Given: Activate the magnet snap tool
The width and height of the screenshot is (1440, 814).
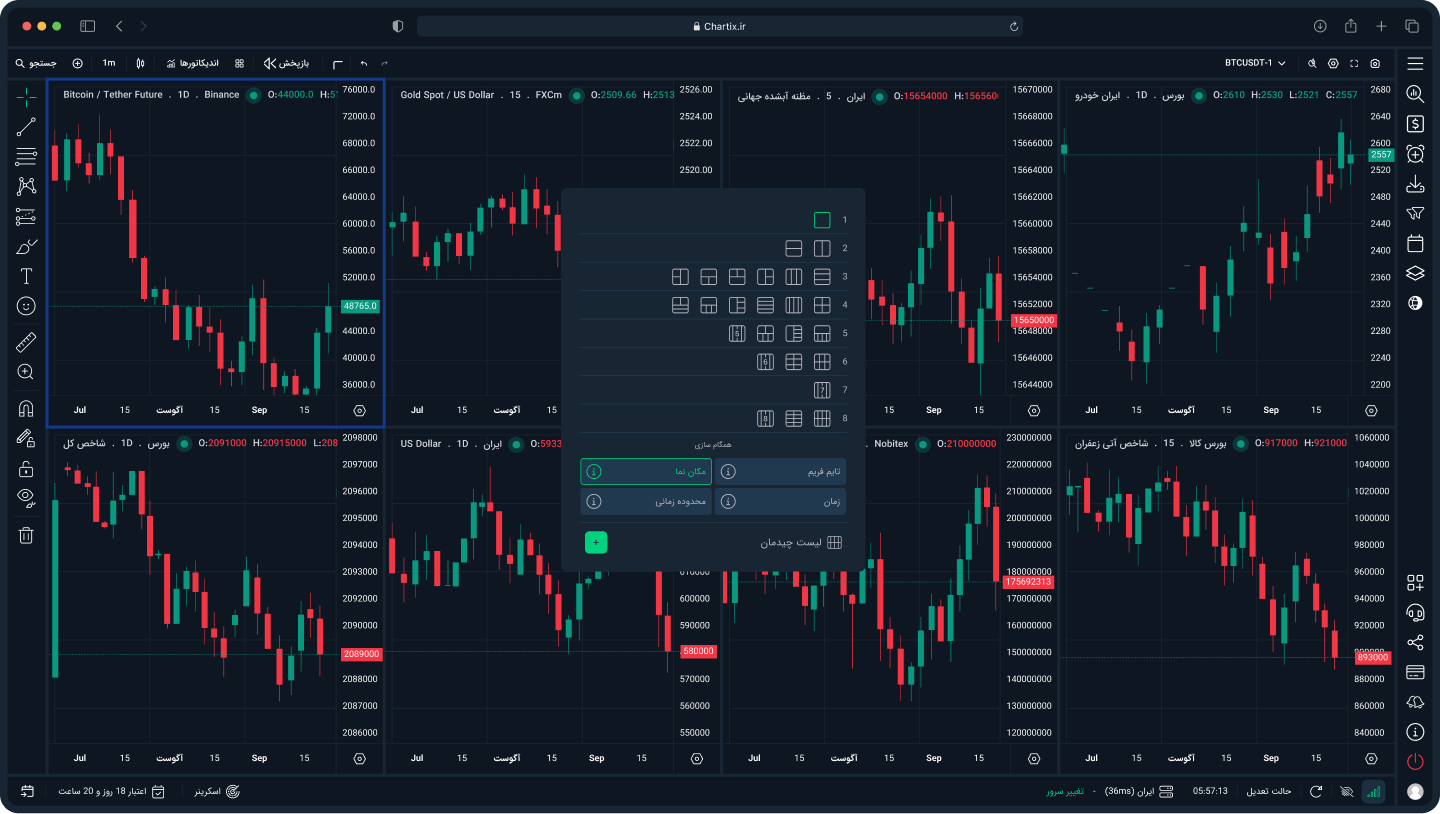Looking at the screenshot, I should click(26, 408).
